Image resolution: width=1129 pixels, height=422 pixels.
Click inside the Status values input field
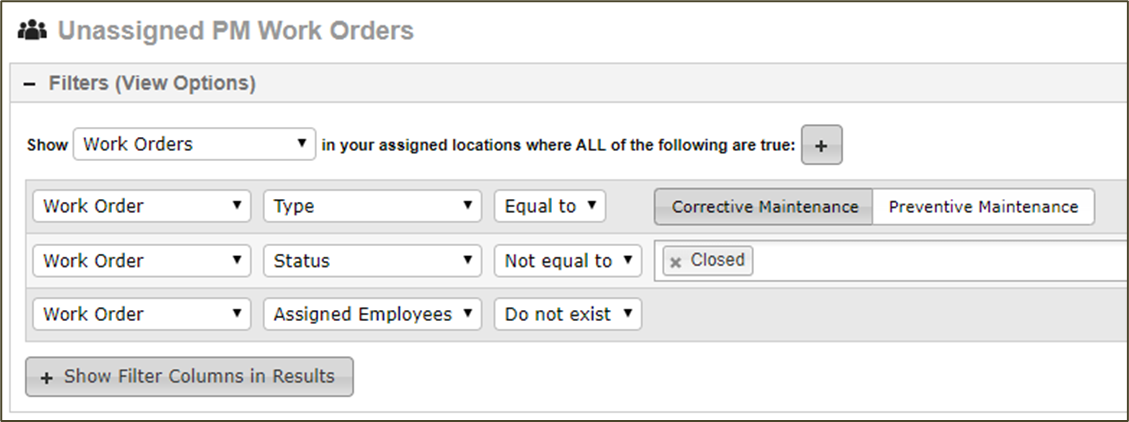point(936,261)
